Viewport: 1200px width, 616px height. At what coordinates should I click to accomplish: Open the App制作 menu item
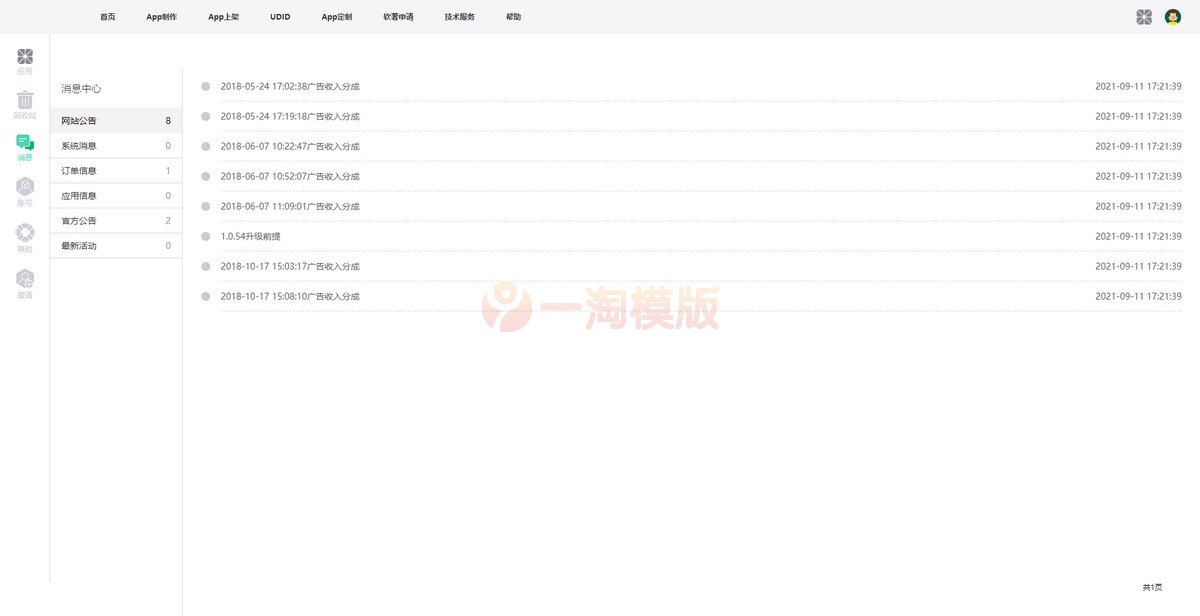tap(161, 16)
